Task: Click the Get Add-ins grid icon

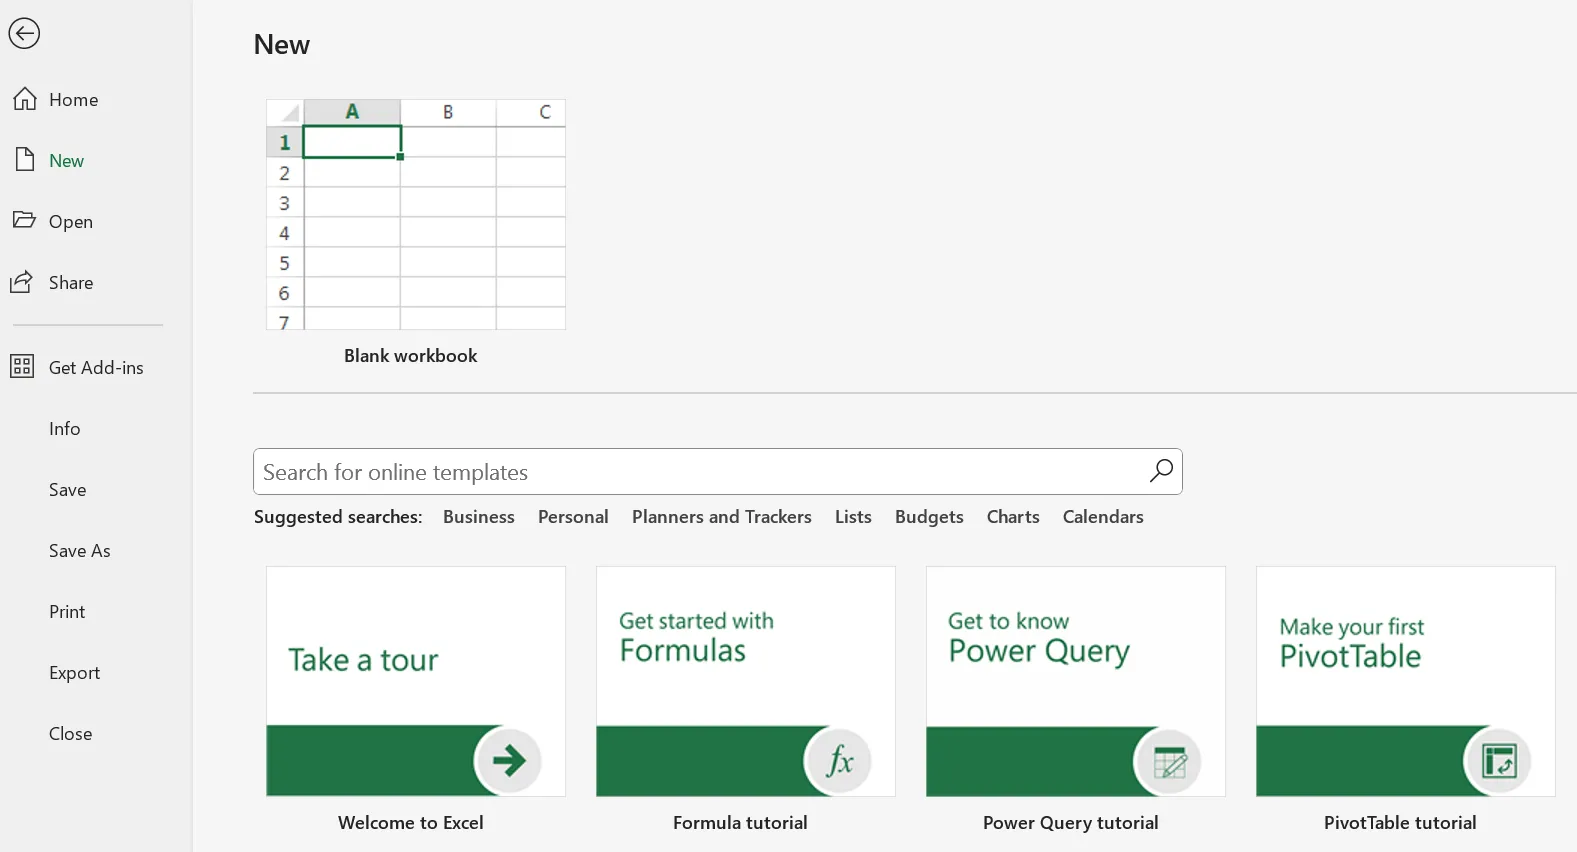Action: [22, 367]
